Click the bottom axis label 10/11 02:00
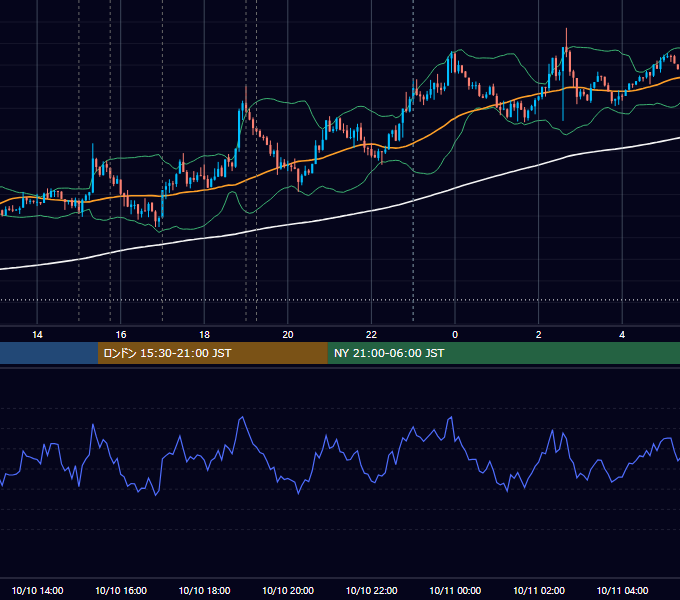 (539, 590)
